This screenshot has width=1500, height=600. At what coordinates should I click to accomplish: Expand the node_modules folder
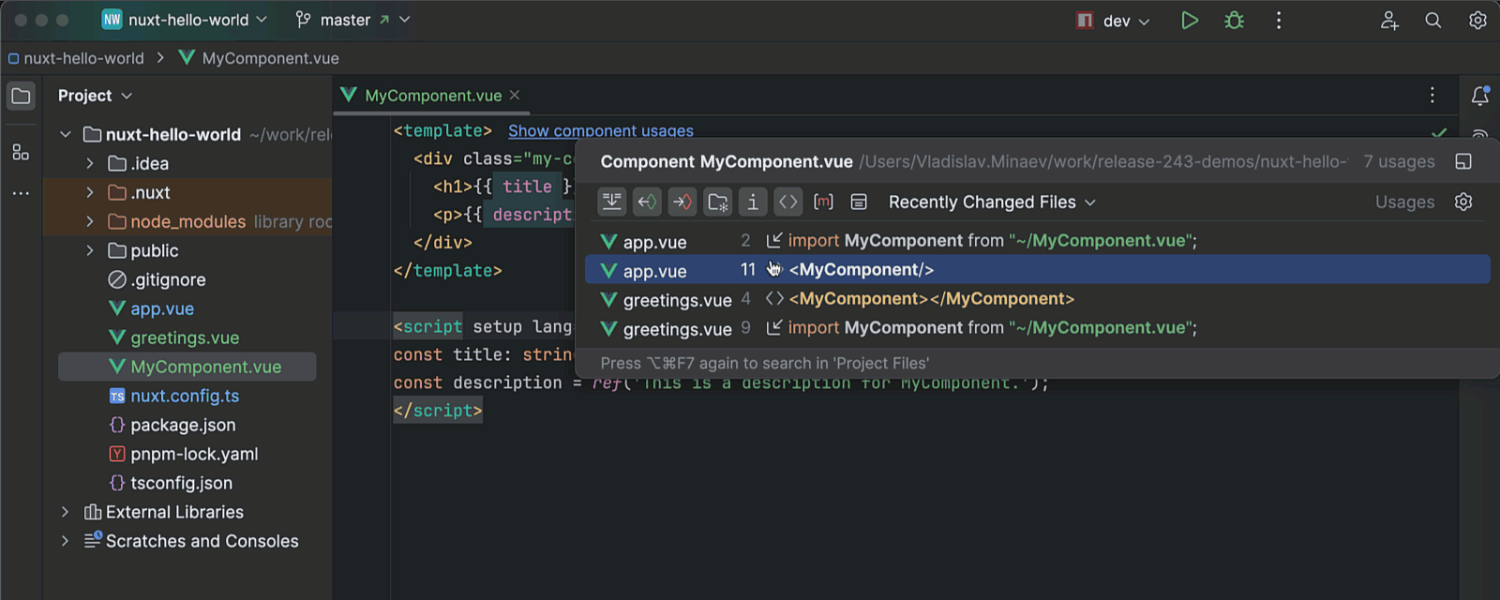(x=90, y=222)
